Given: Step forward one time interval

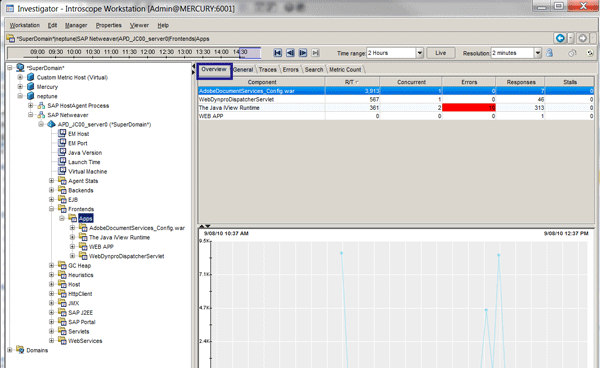Looking at the screenshot, I should coord(303,53).
